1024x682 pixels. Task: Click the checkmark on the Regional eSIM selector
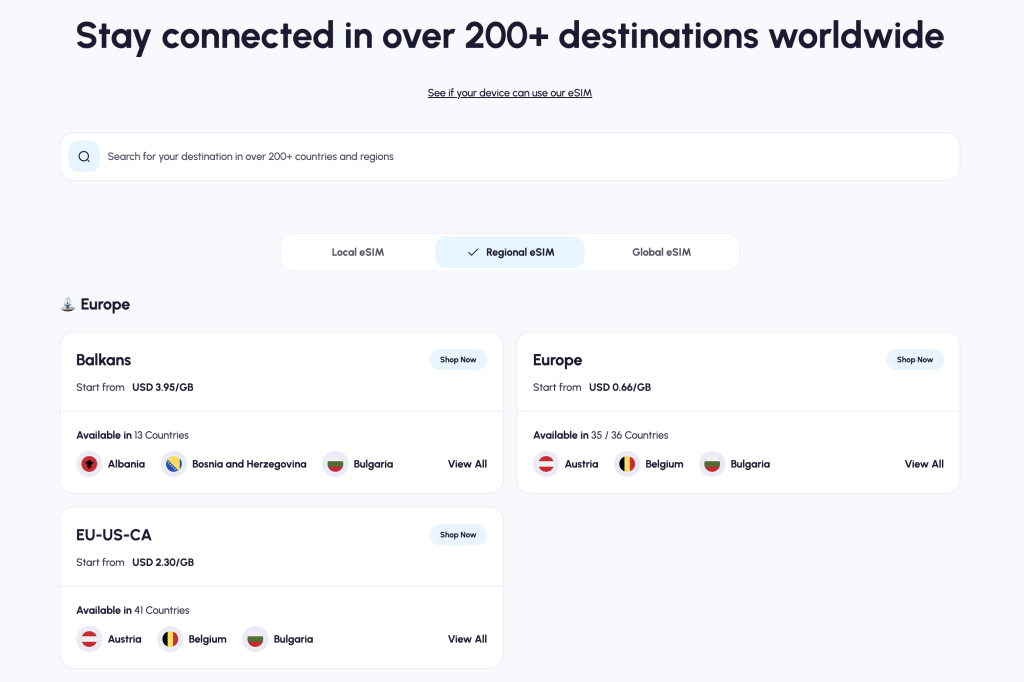(x=472, y=252)
